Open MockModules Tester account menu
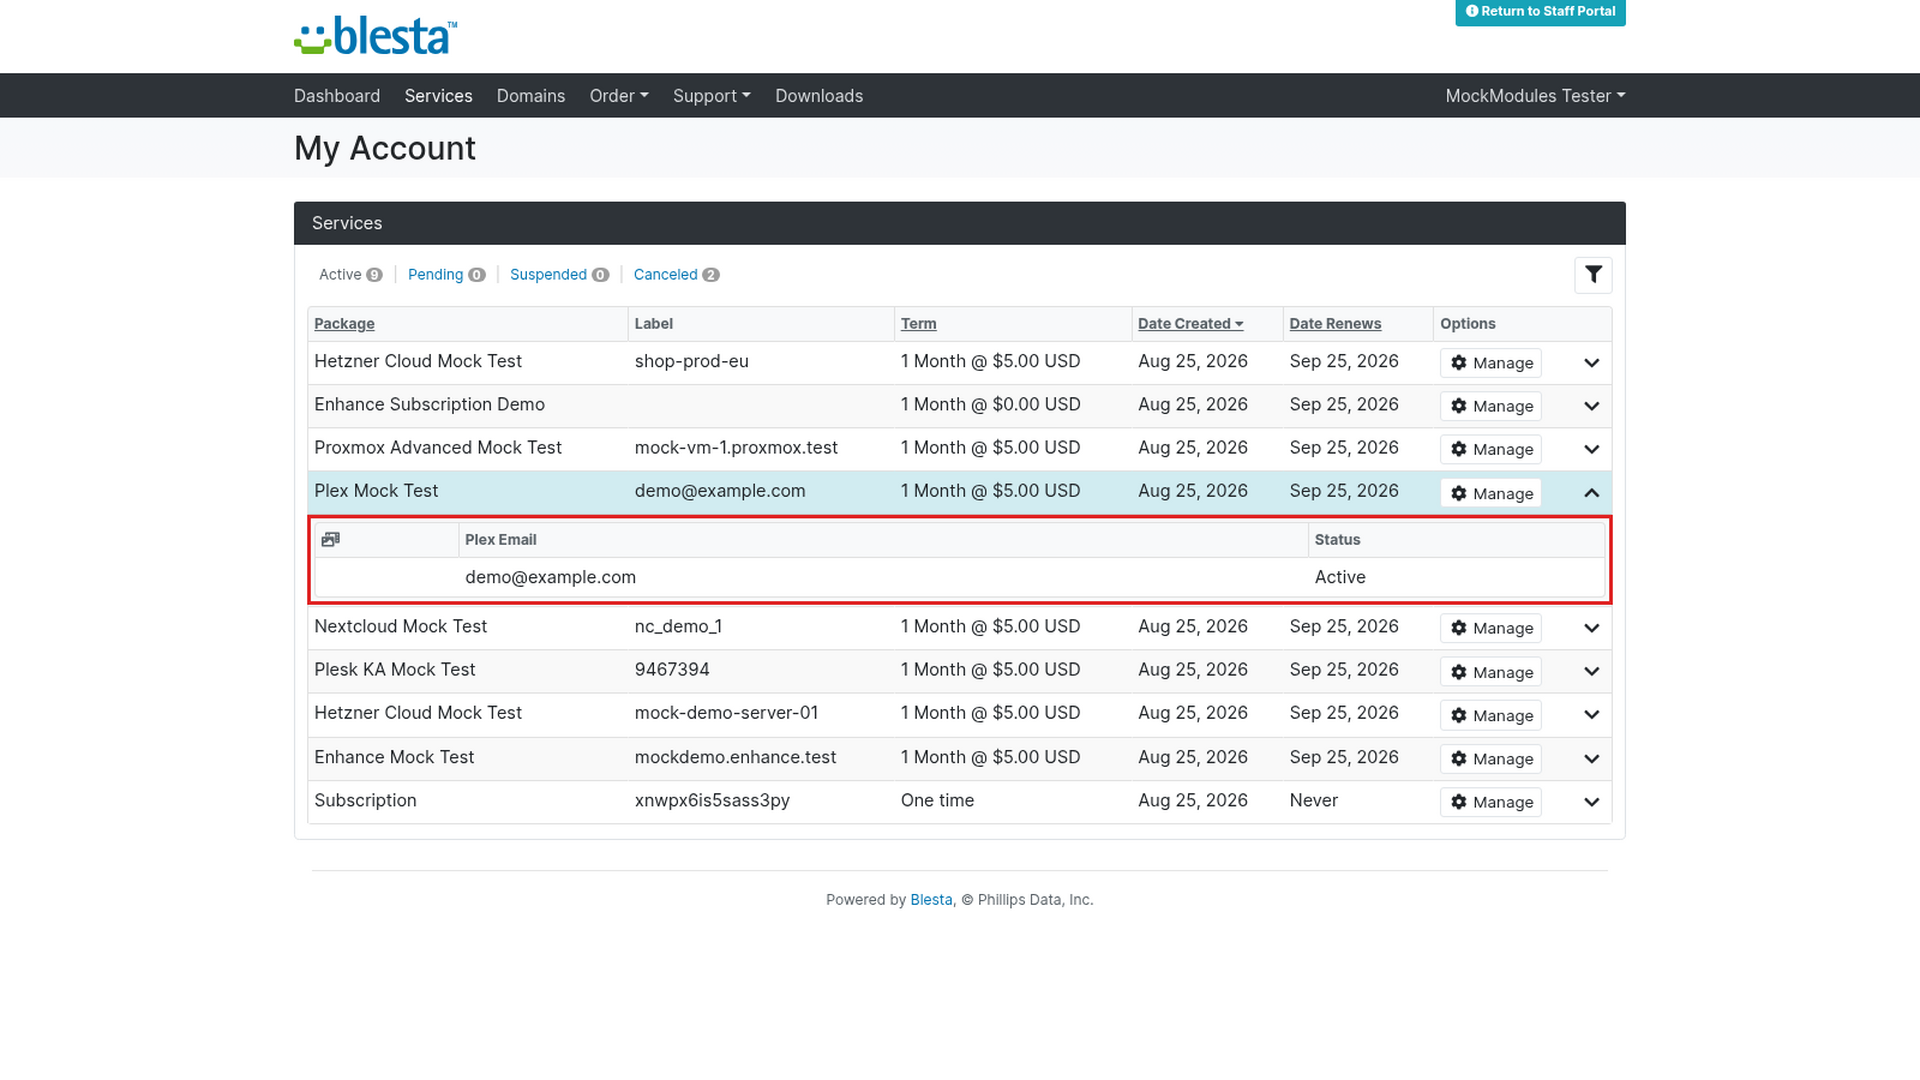This screenshot has width=1920, height=1080. [x=1535, y=96]
